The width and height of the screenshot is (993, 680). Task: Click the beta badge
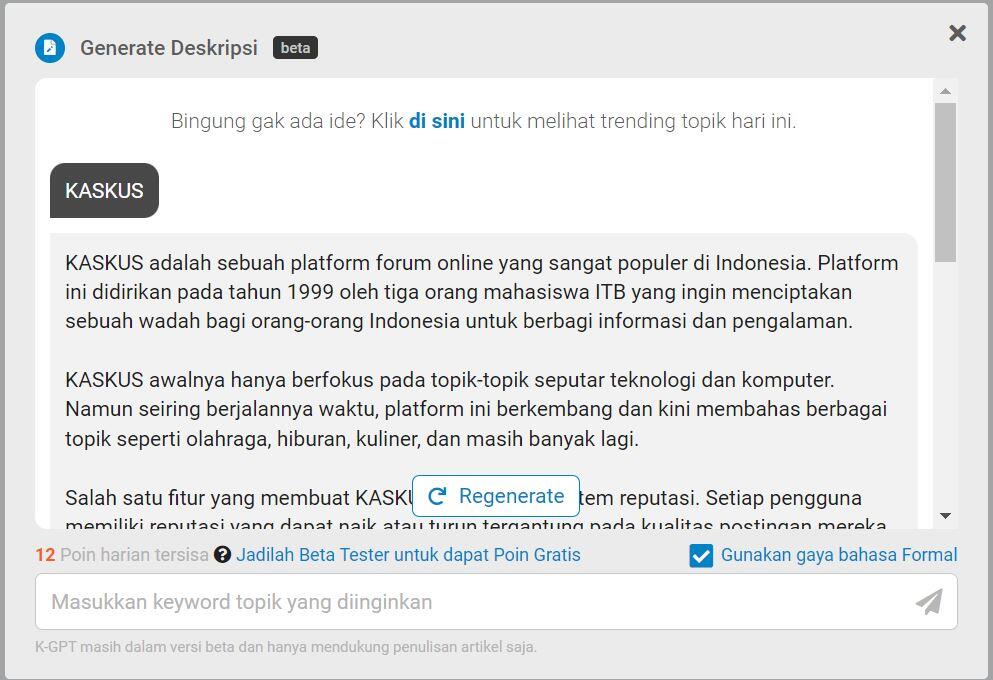(x=295, y=48)
